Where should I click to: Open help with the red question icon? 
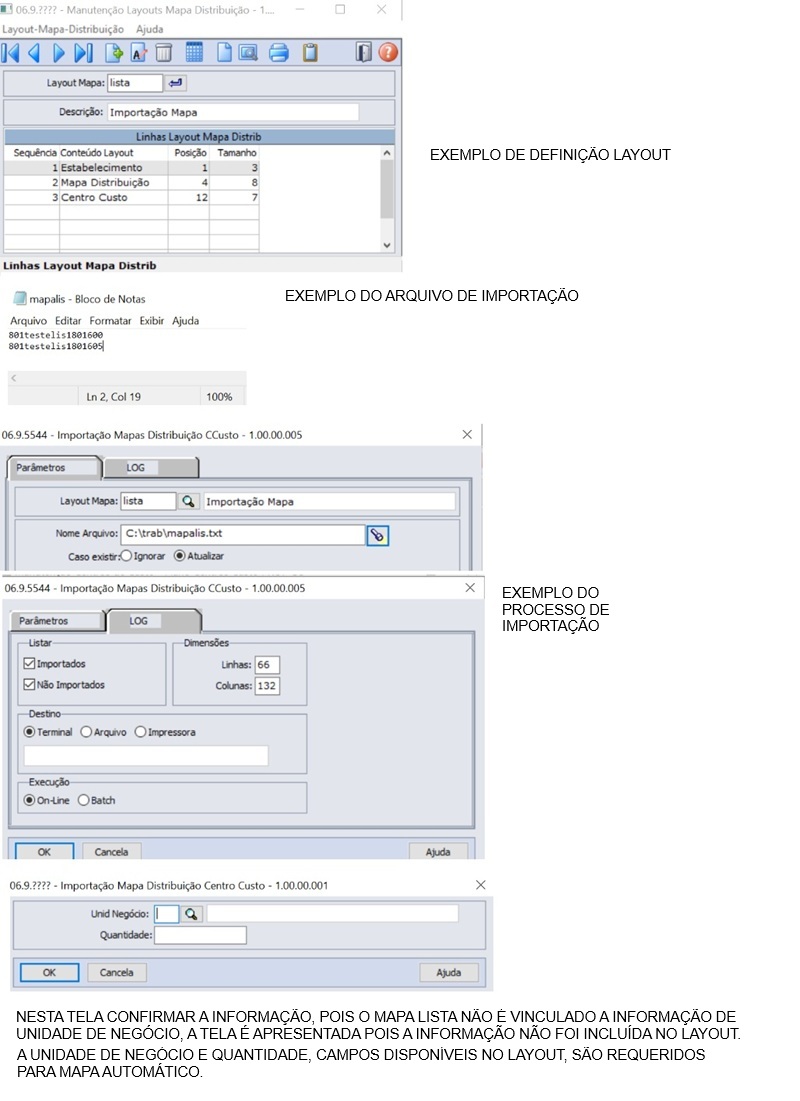point(388,53)
